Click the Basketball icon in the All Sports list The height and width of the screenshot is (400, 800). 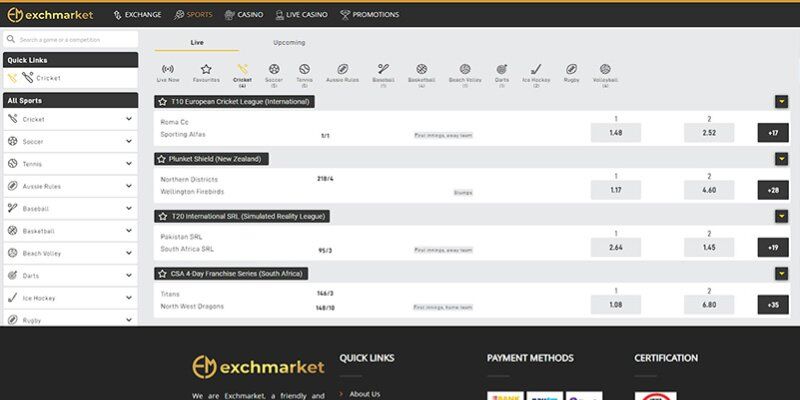[x=13, y=231]
